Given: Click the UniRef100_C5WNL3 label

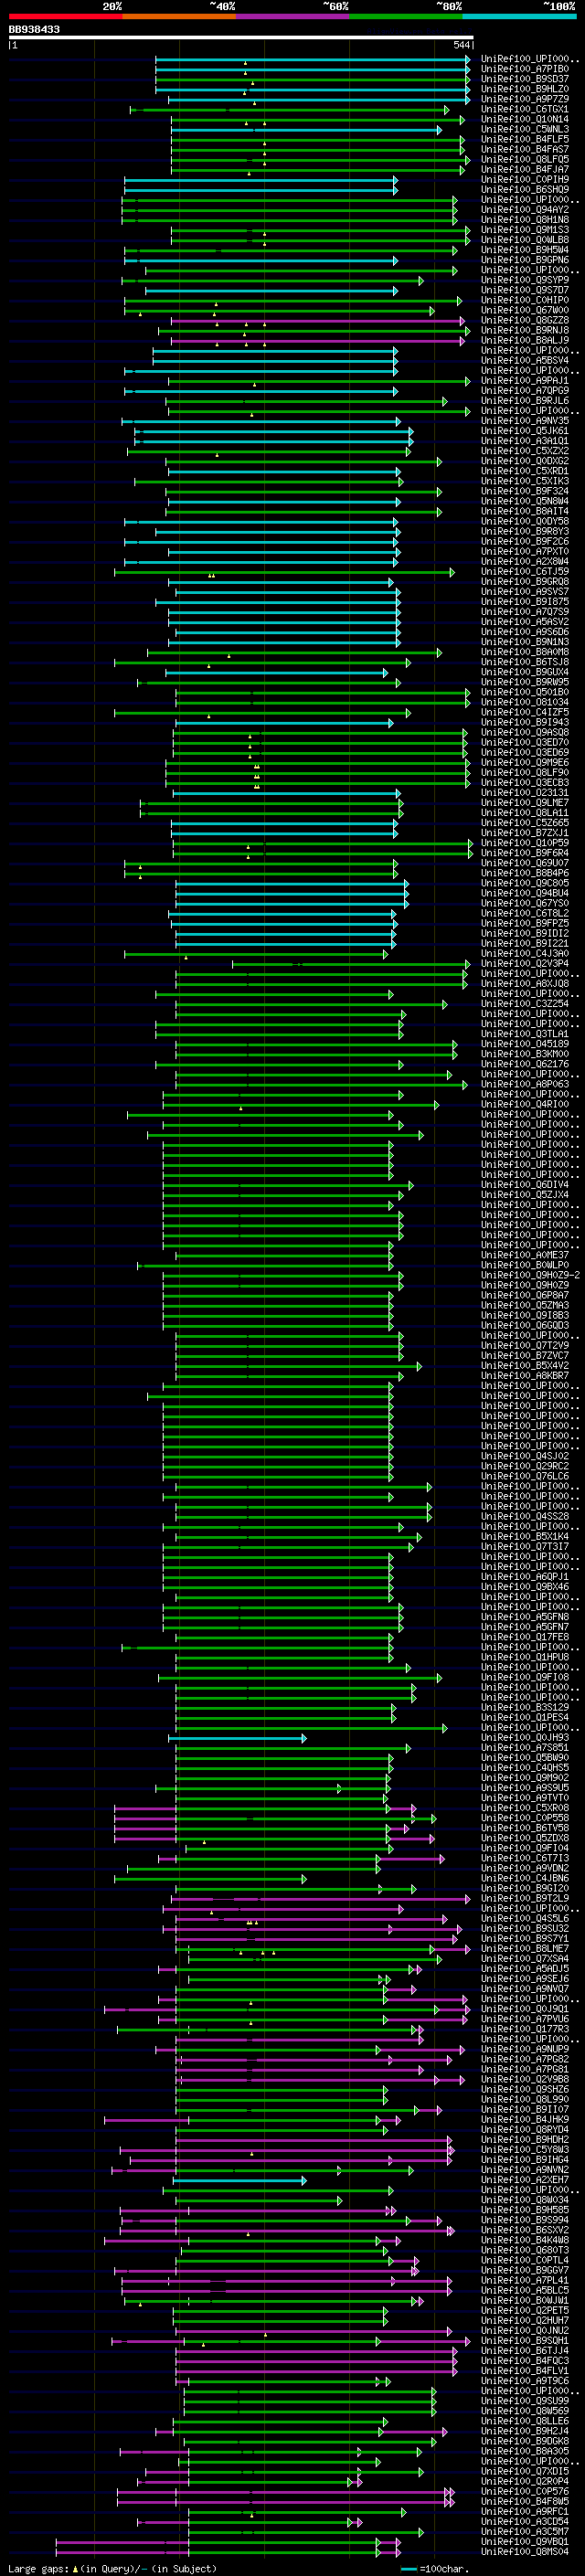Looking at the screenshot, I should point(525,129).
